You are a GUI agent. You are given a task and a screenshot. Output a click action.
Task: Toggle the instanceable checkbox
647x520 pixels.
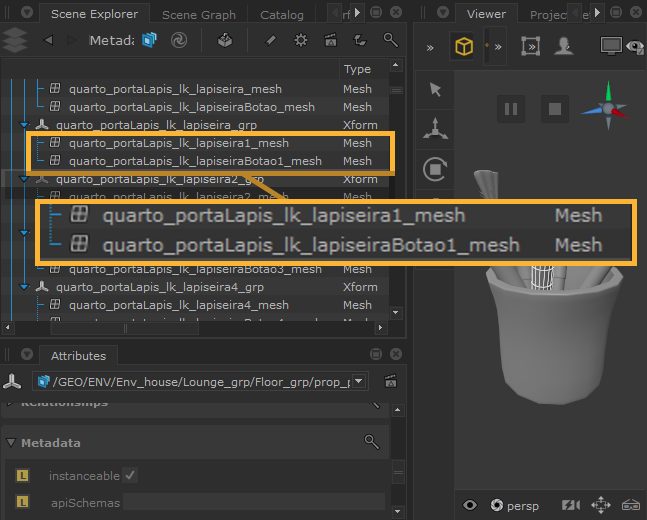click(130, 475)
